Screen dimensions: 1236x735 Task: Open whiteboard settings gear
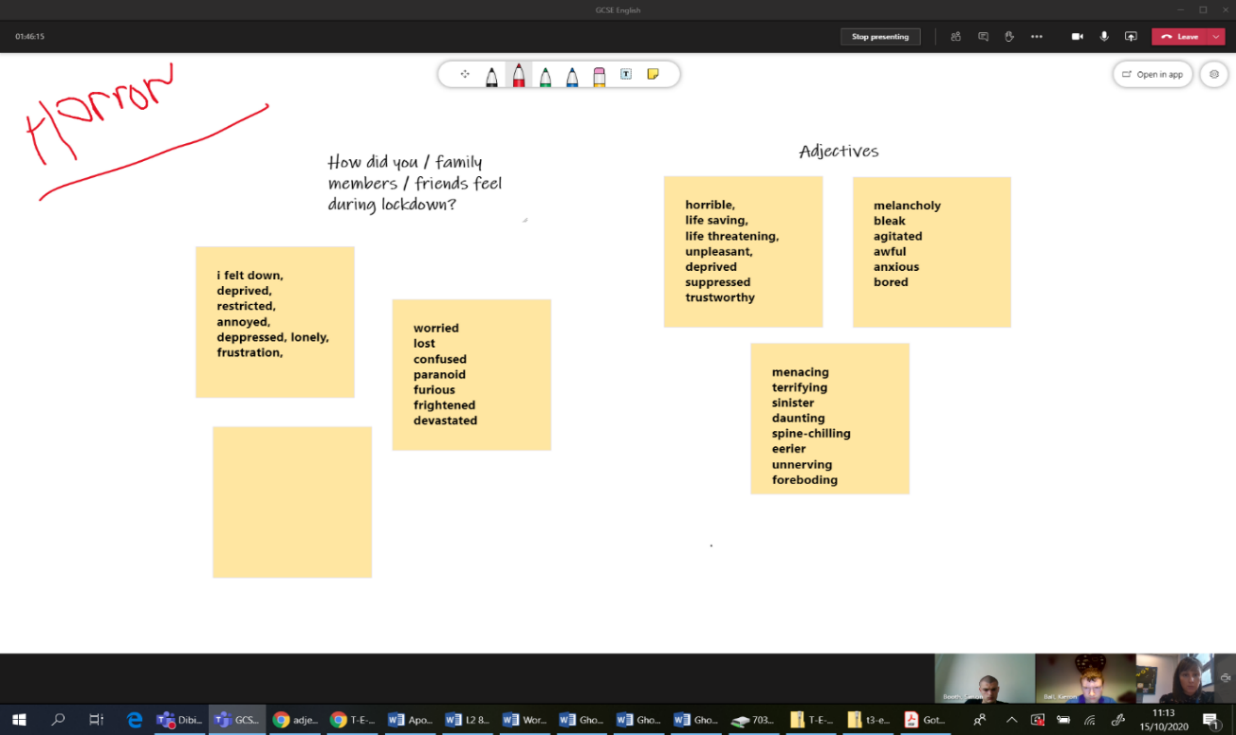1214,74
